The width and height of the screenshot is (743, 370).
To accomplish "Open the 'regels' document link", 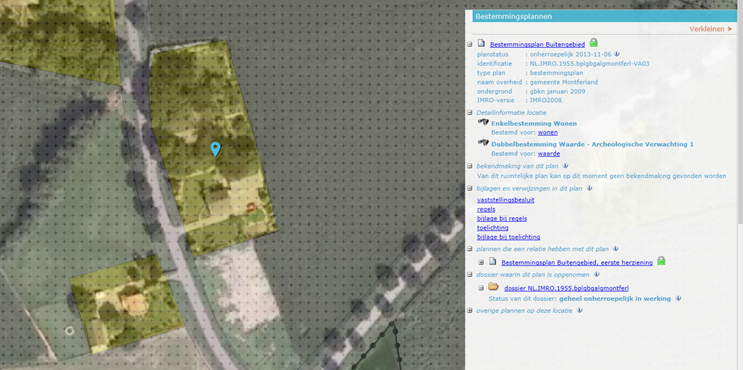I will [486, 209].
